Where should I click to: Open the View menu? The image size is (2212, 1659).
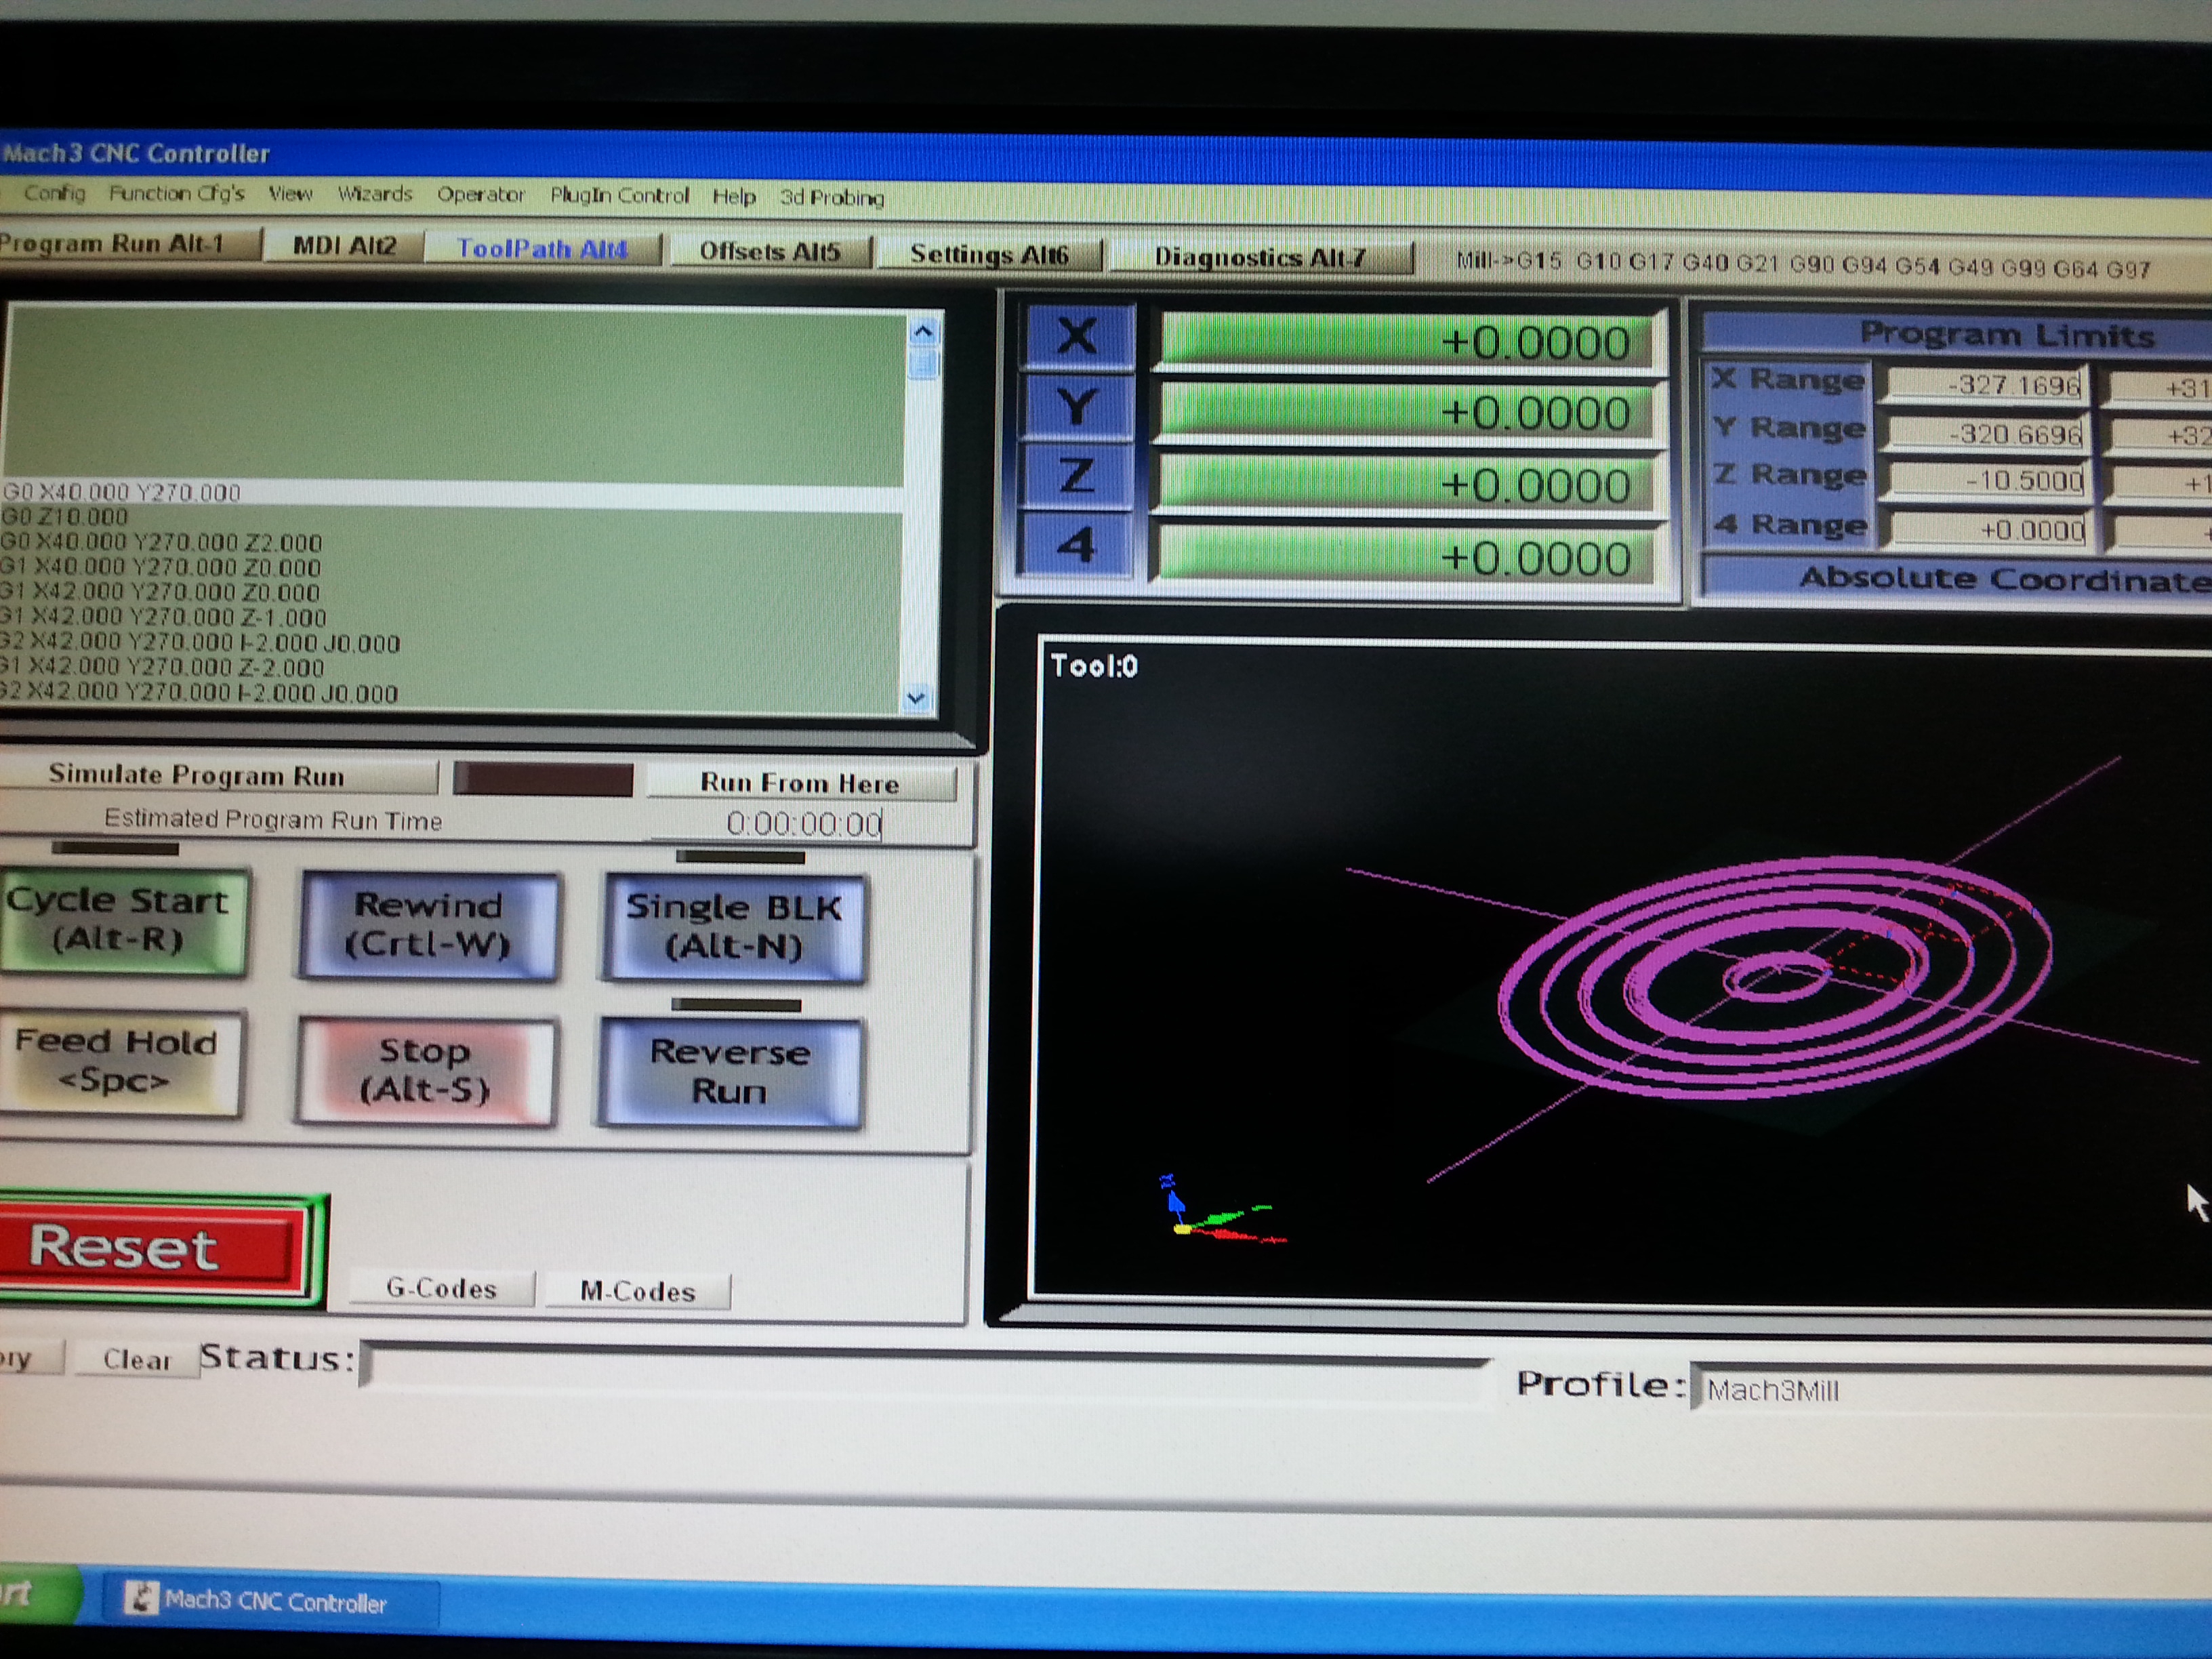[290, 193]
